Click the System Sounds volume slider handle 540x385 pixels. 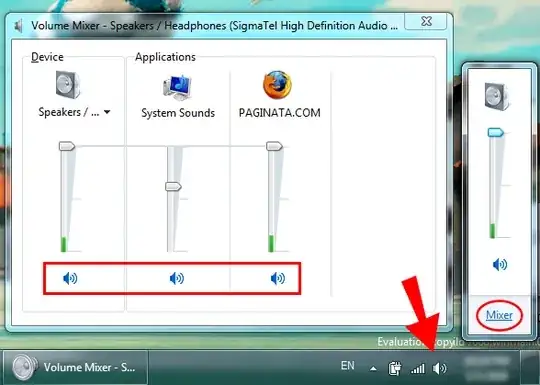point(173,187)
